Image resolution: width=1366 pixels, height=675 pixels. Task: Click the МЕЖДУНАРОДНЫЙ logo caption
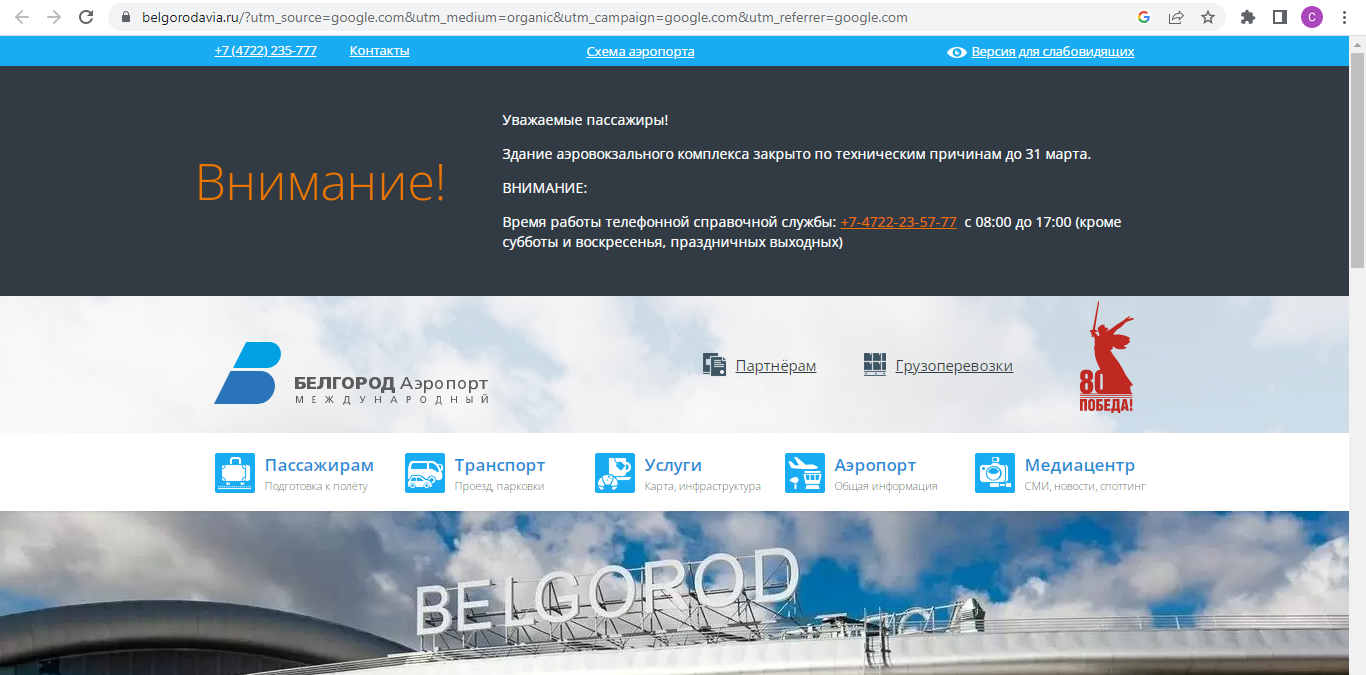point(392,400)
